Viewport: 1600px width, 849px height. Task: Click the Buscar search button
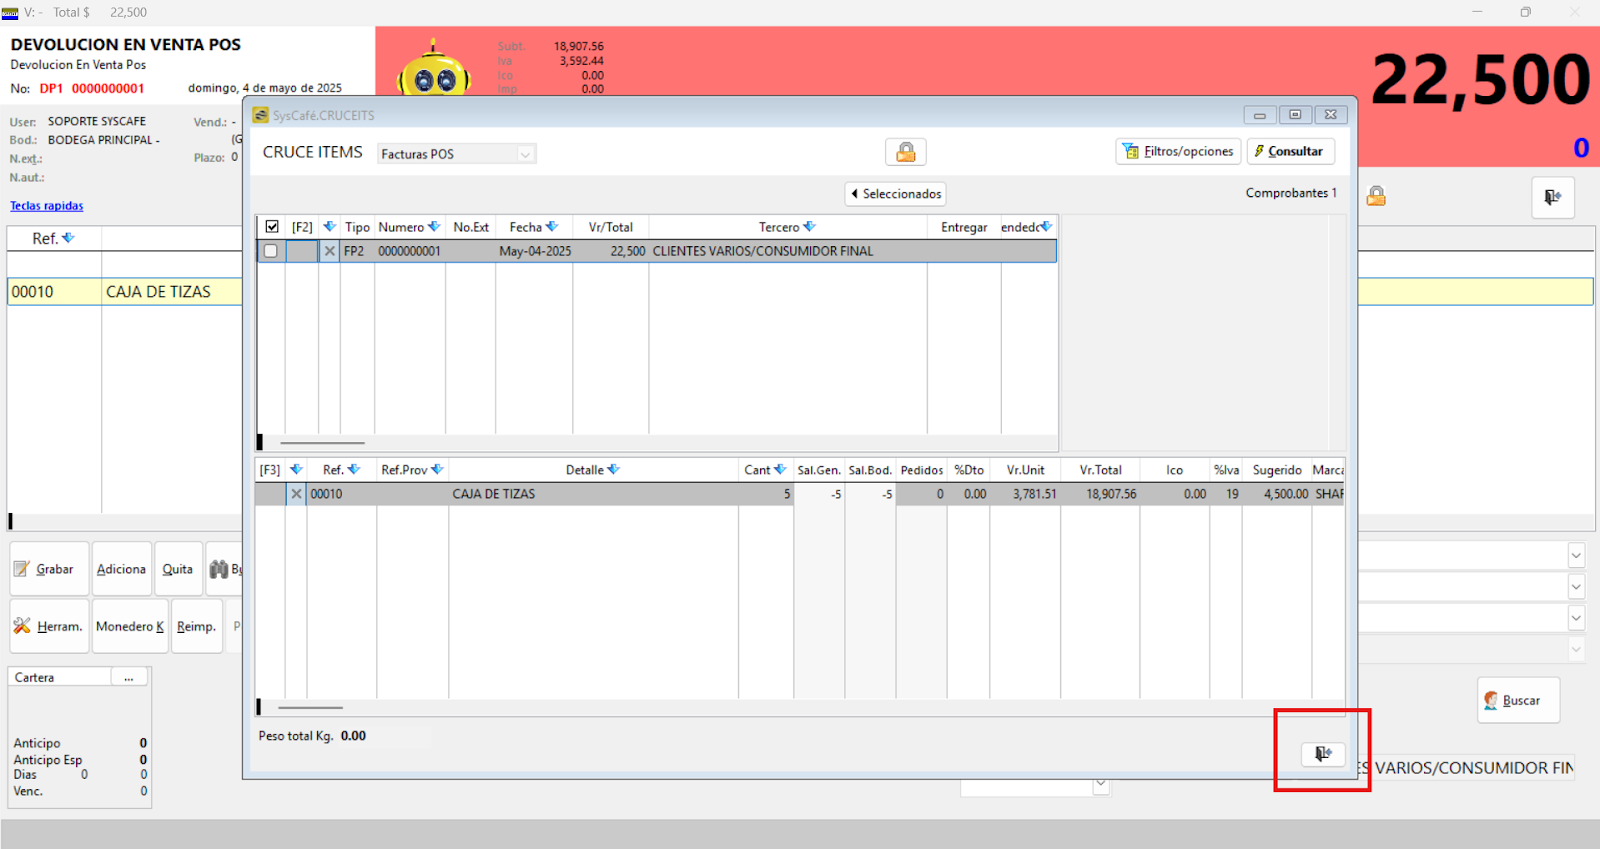[1517, 700]
